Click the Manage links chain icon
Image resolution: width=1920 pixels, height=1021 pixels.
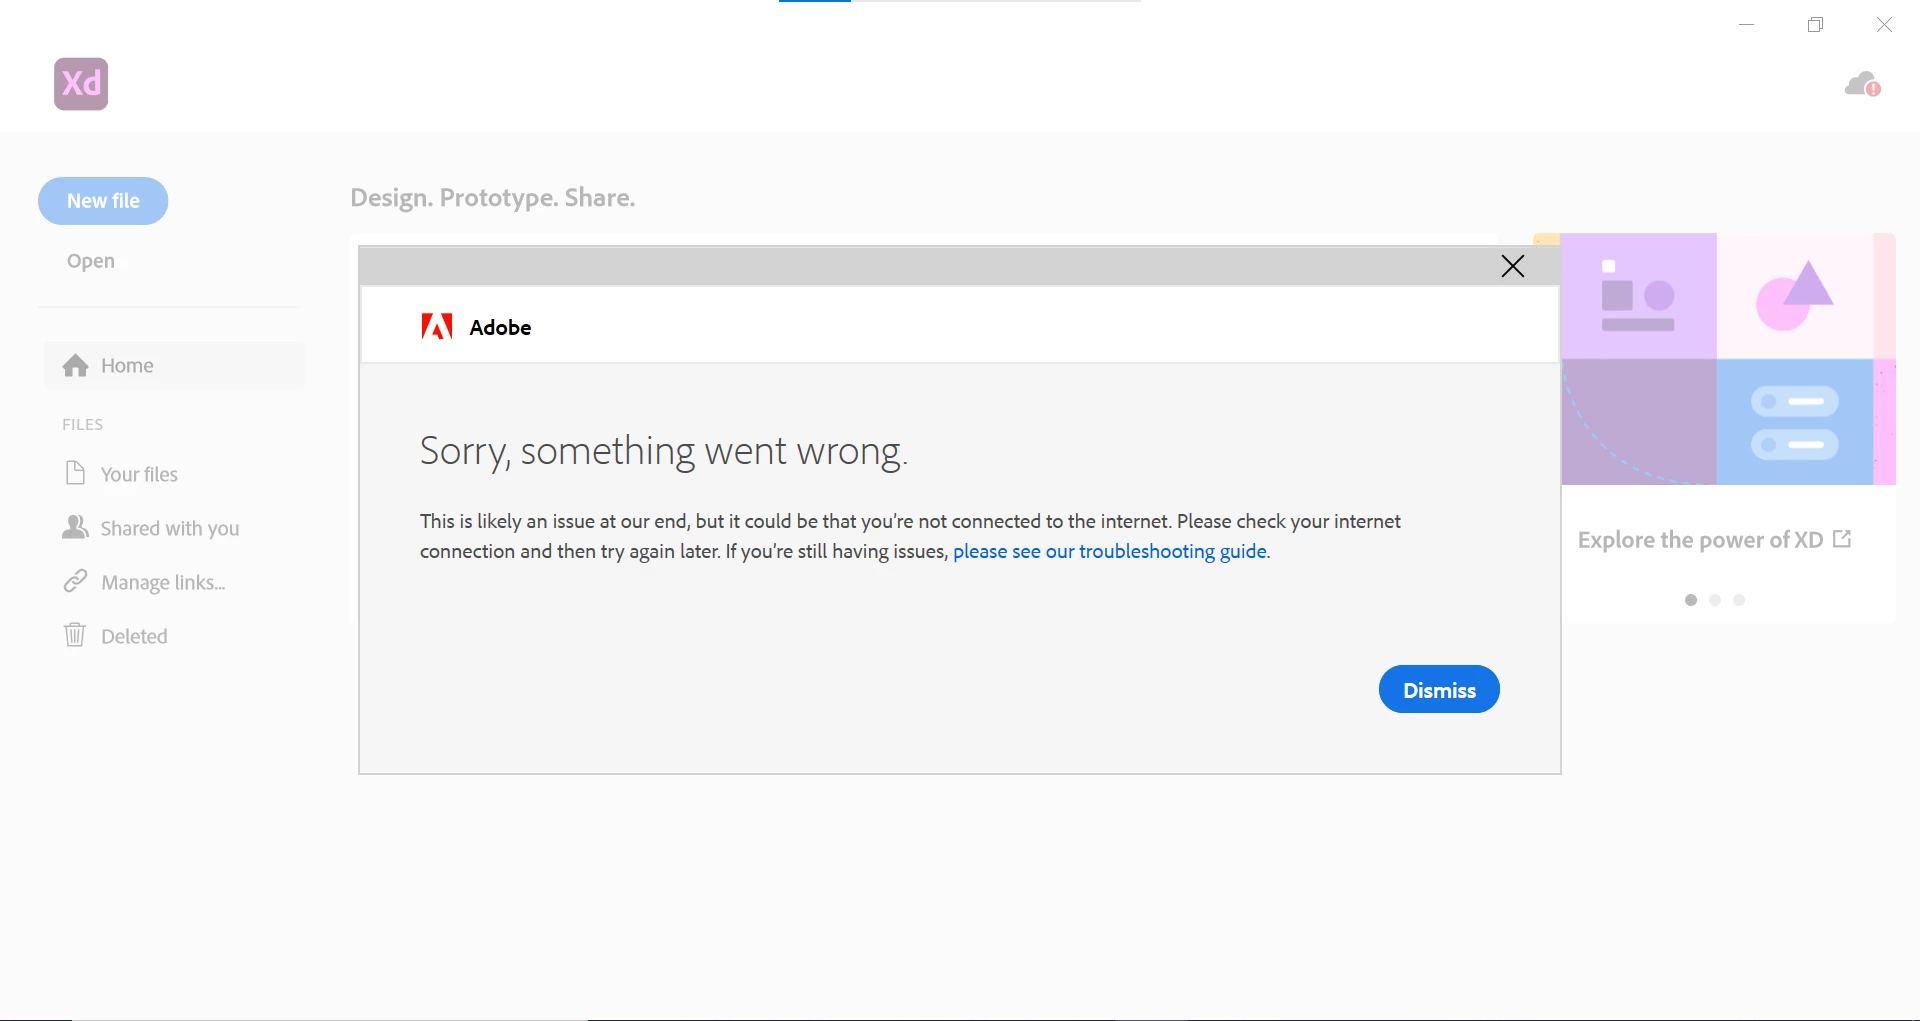click(75, 581)
